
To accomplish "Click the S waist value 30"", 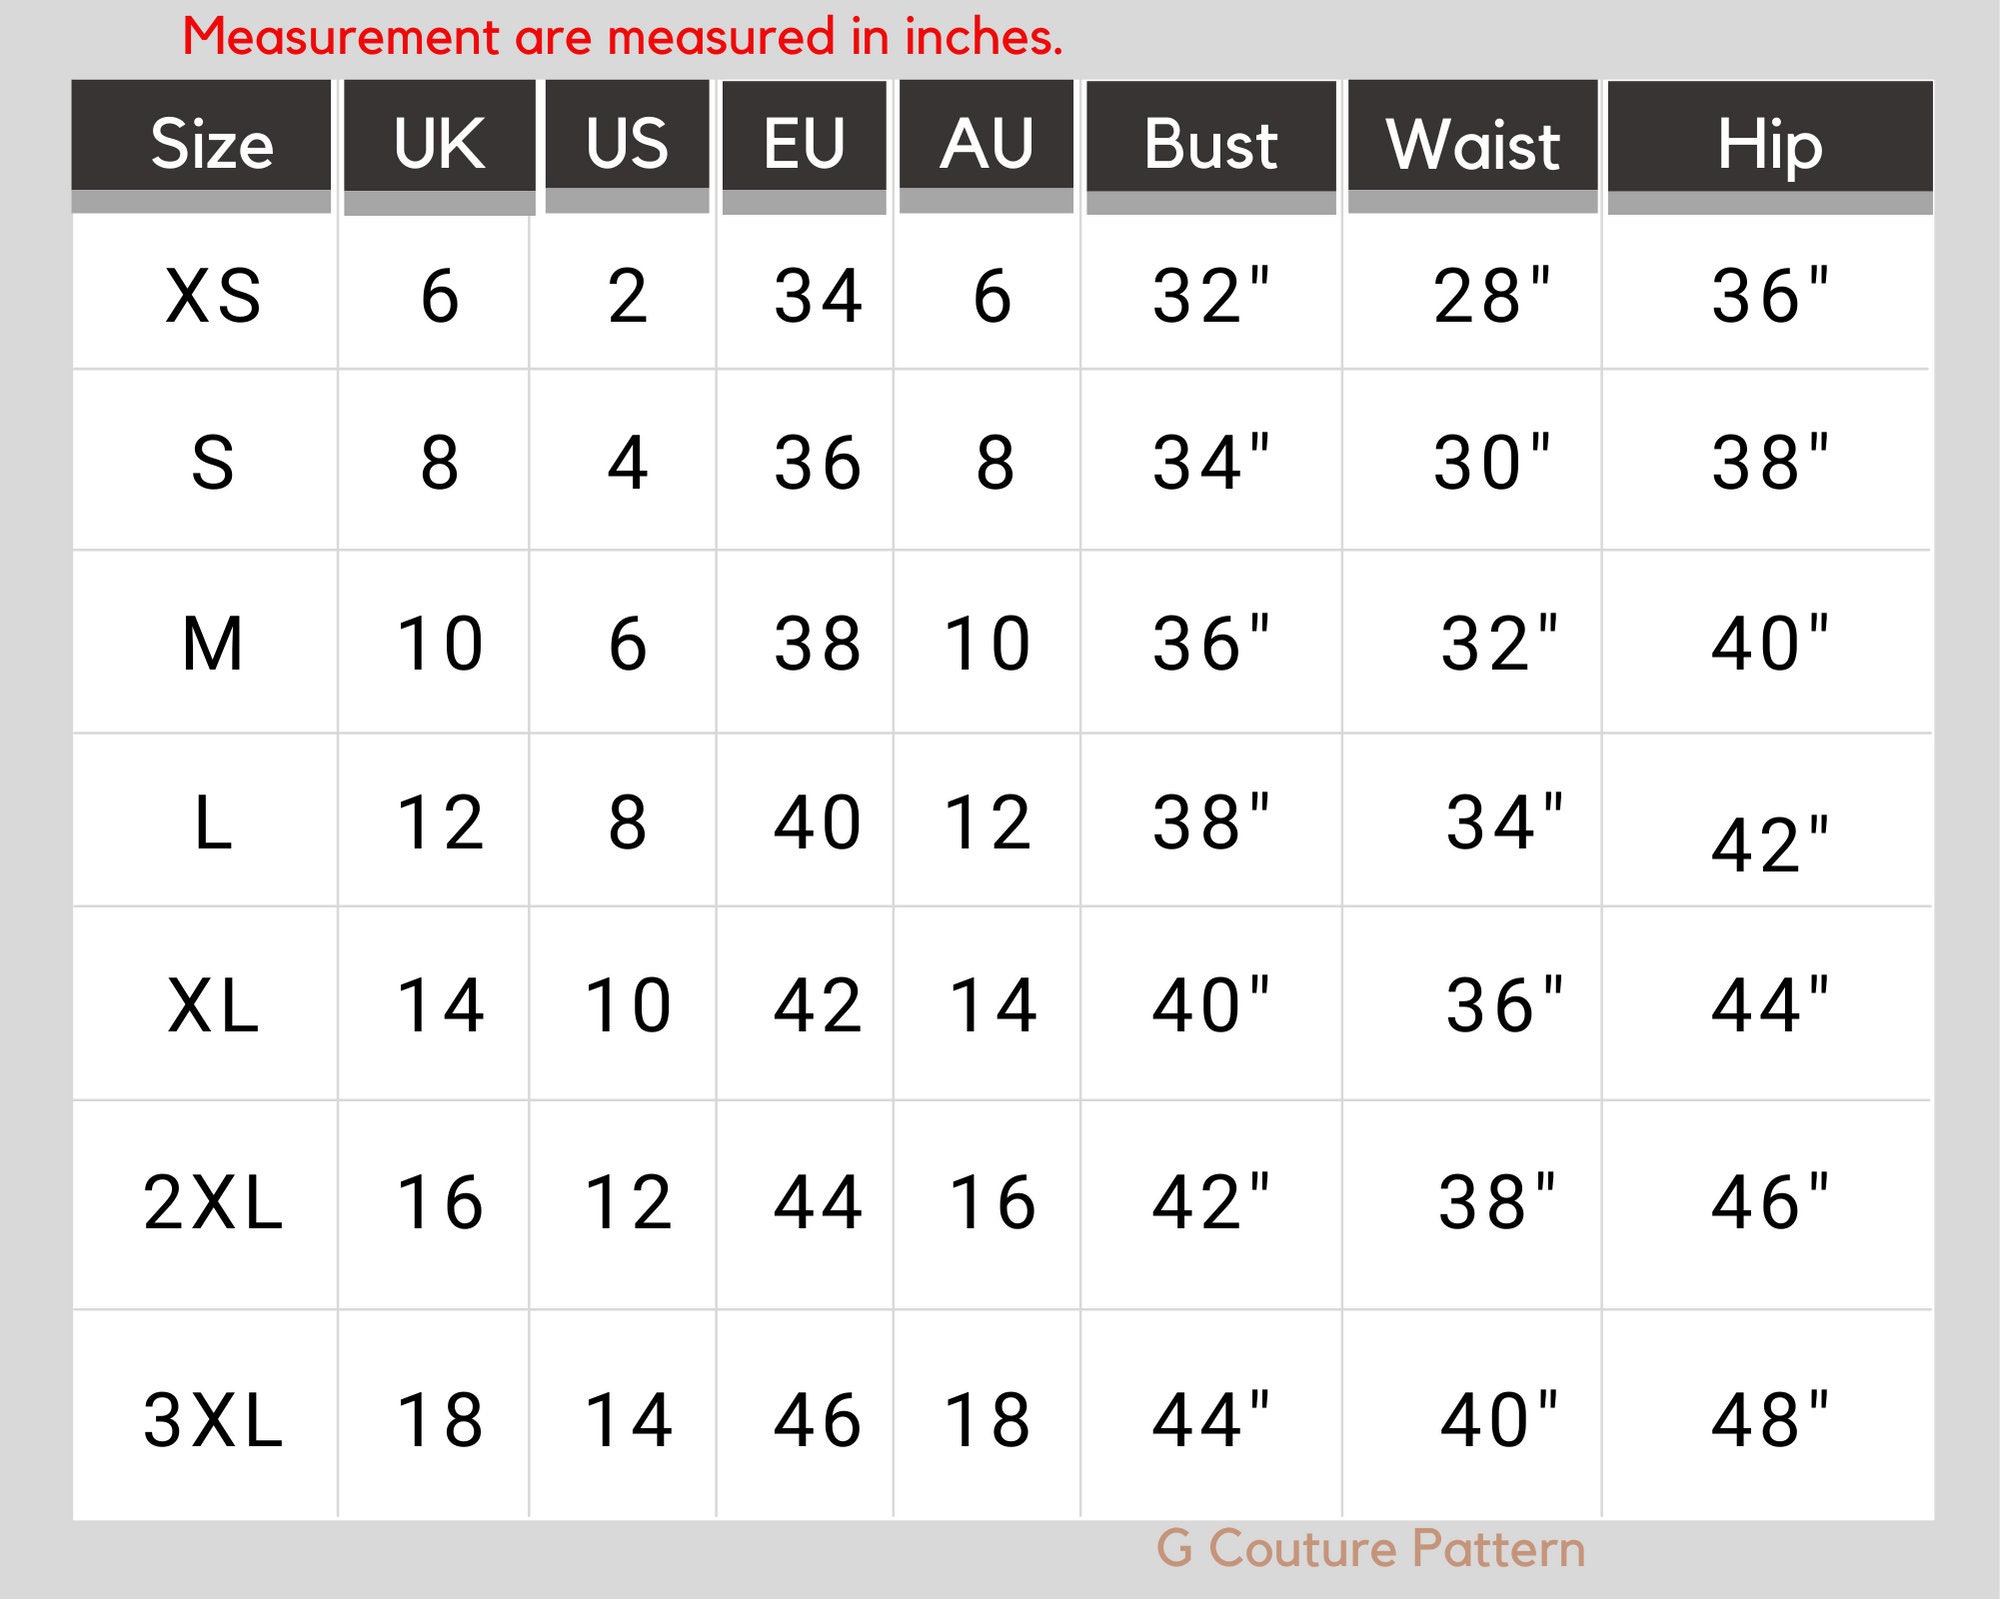I will click(x=1491, y=463).
